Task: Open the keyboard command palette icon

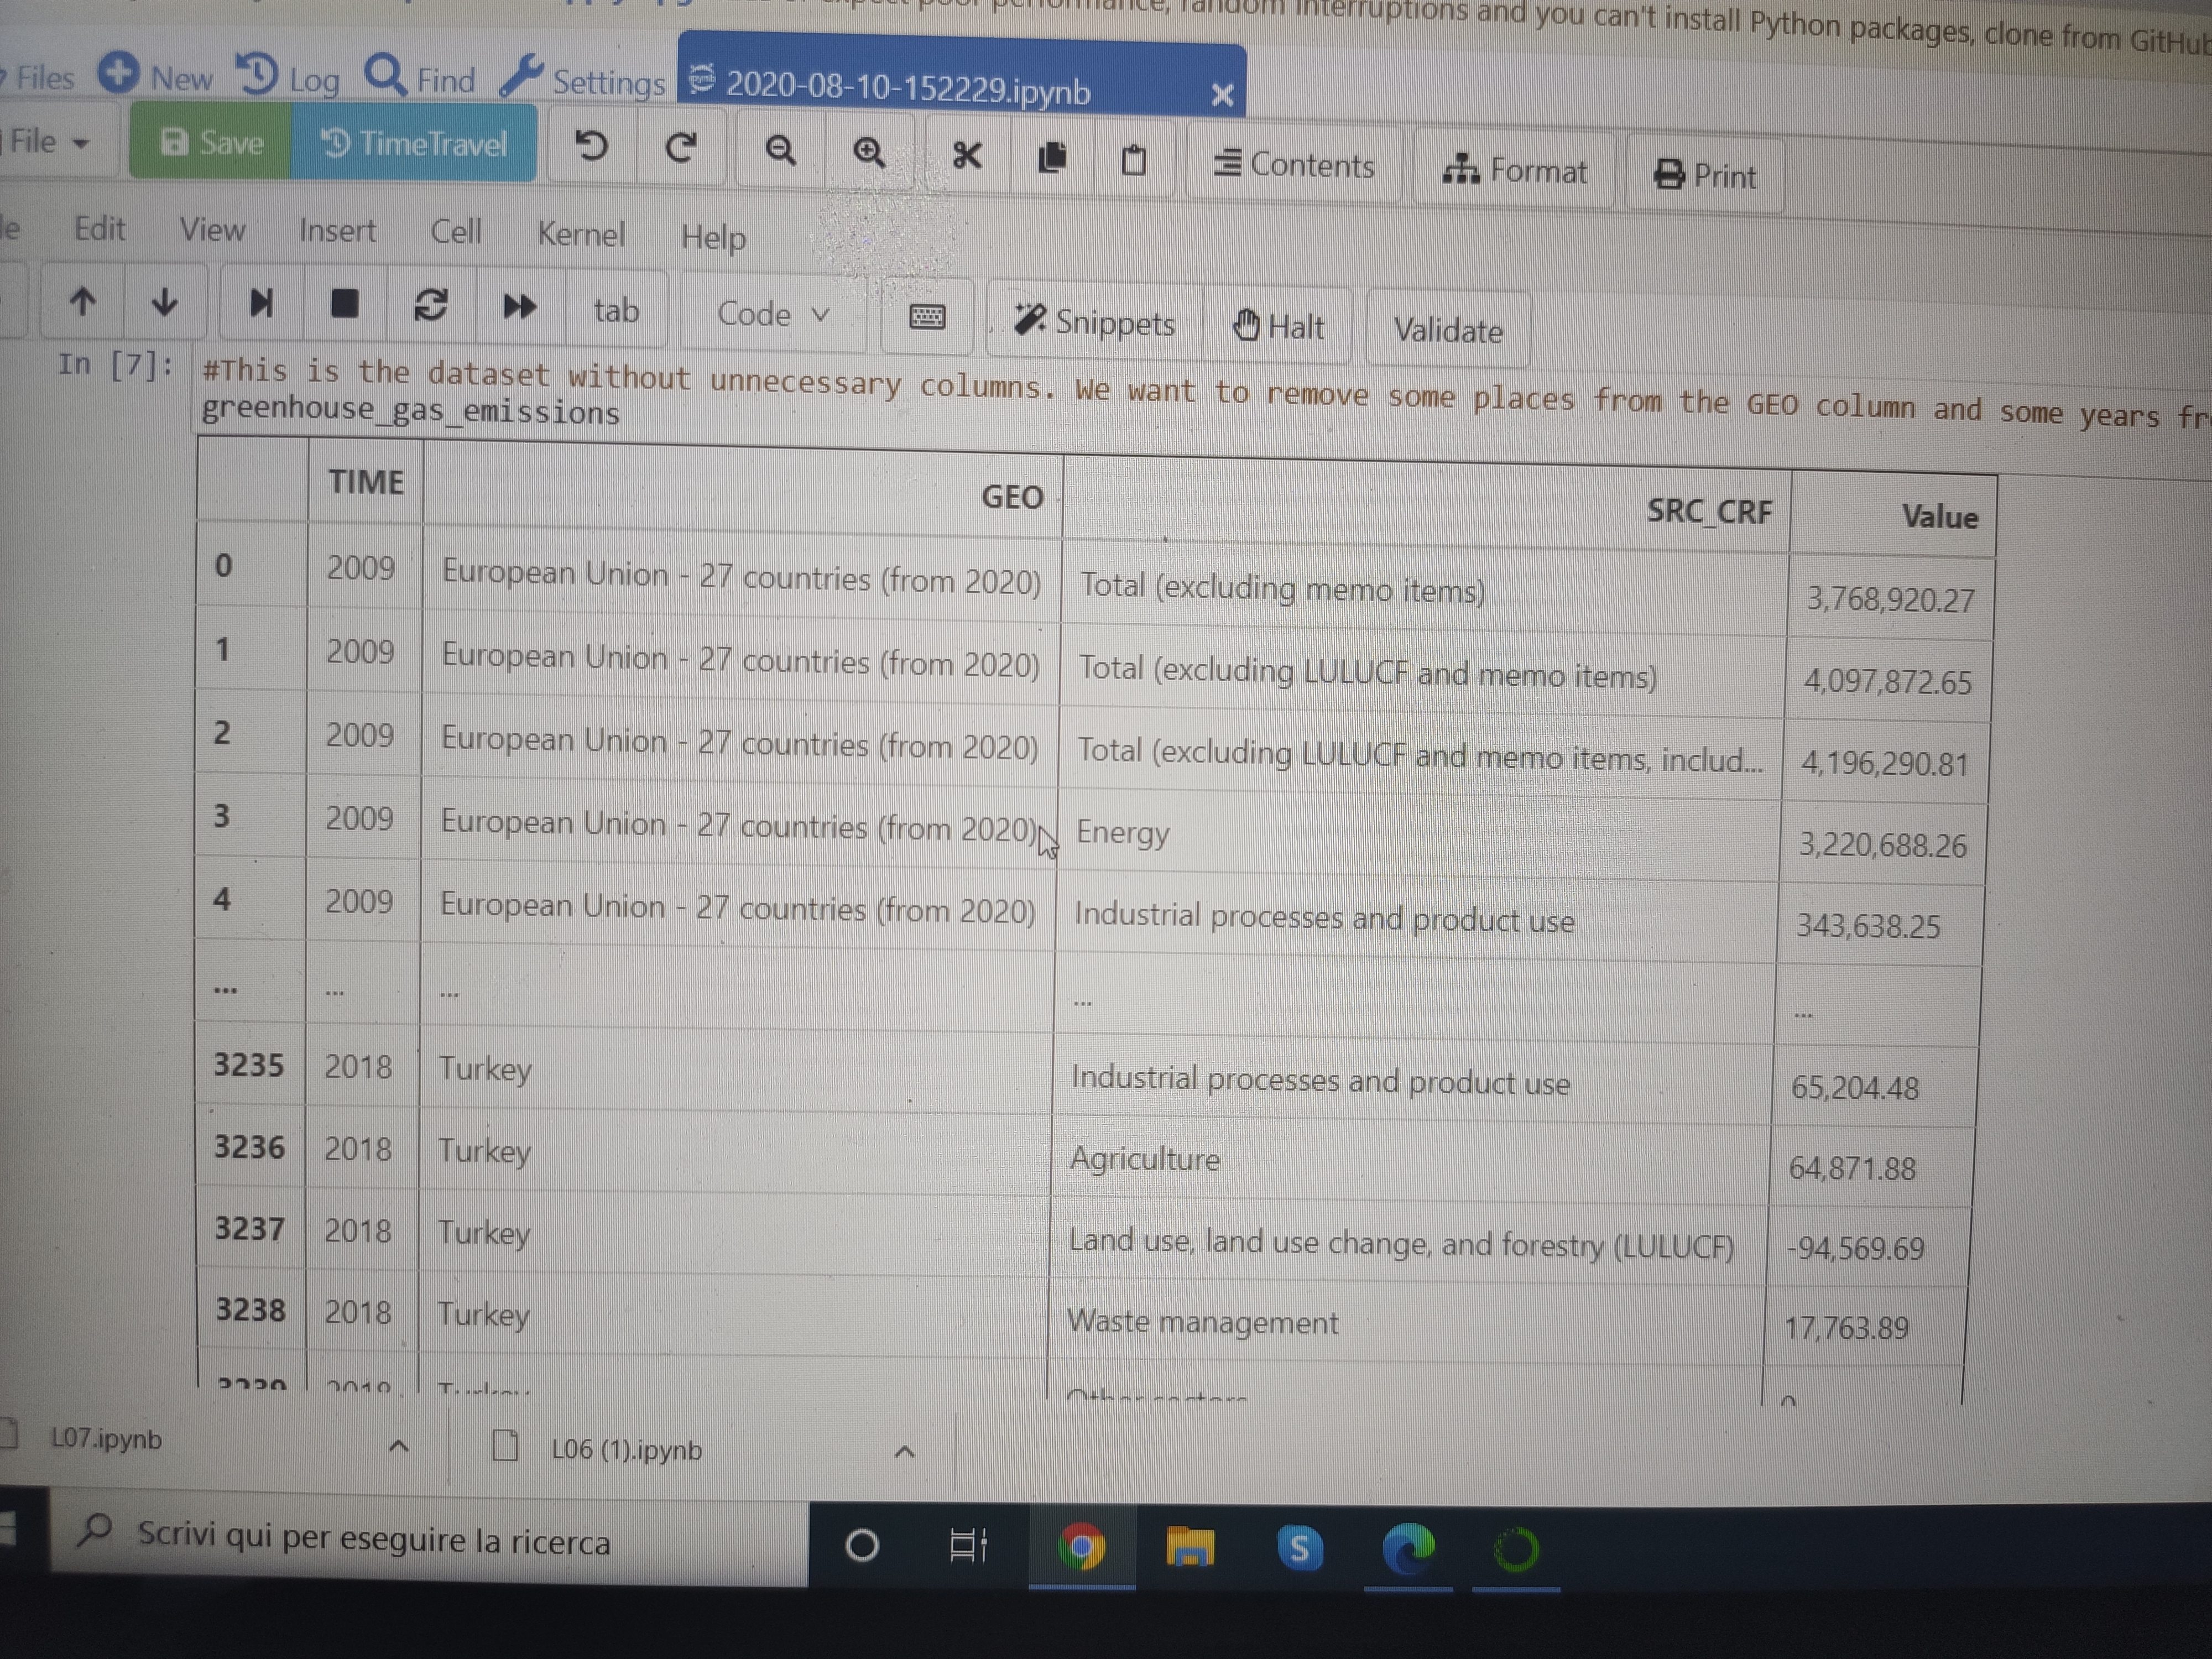Action: tap(927, 318)
